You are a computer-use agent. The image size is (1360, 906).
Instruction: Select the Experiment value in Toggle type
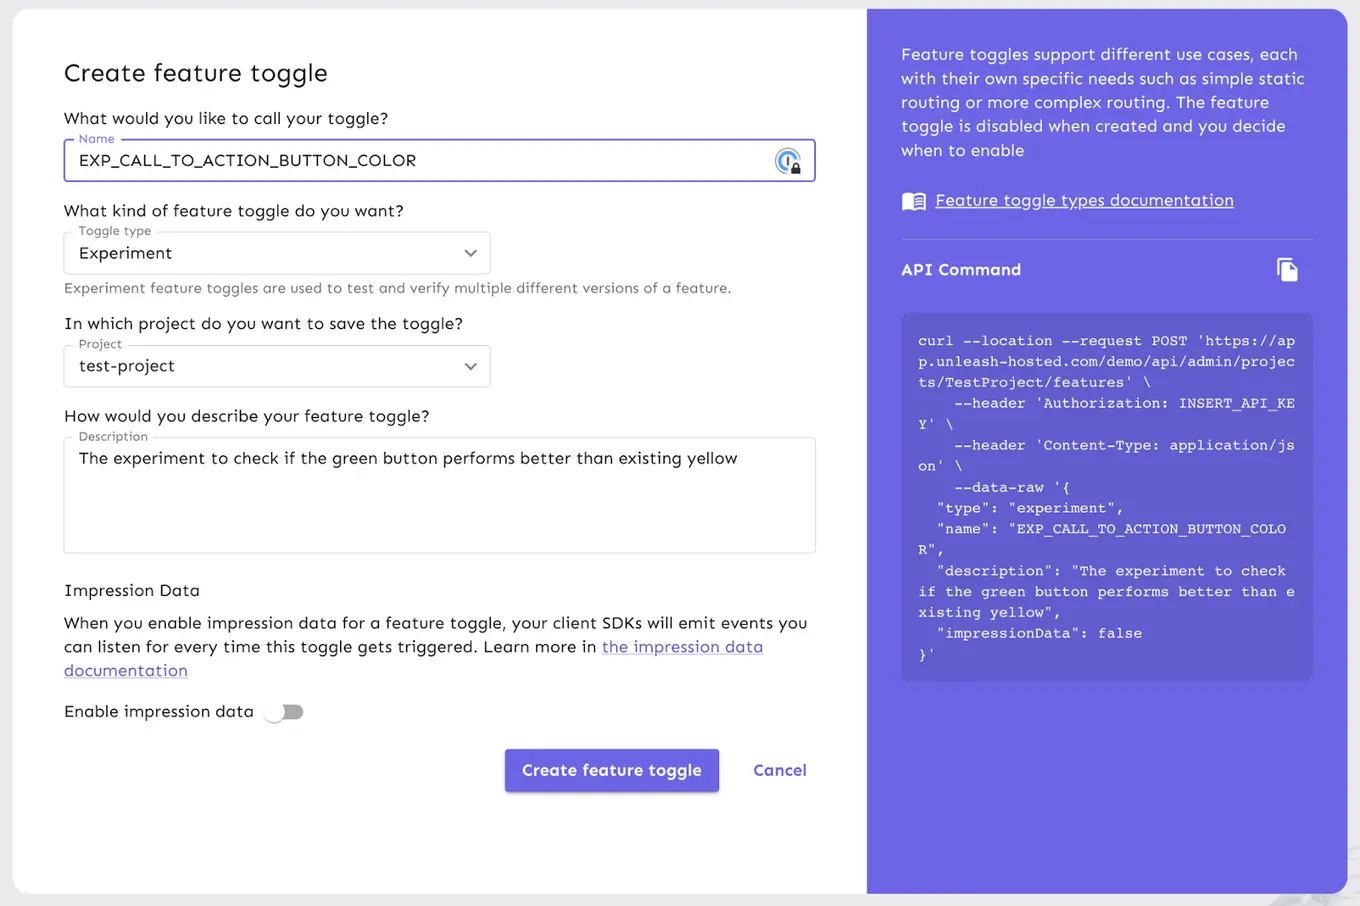click(124, 253)
